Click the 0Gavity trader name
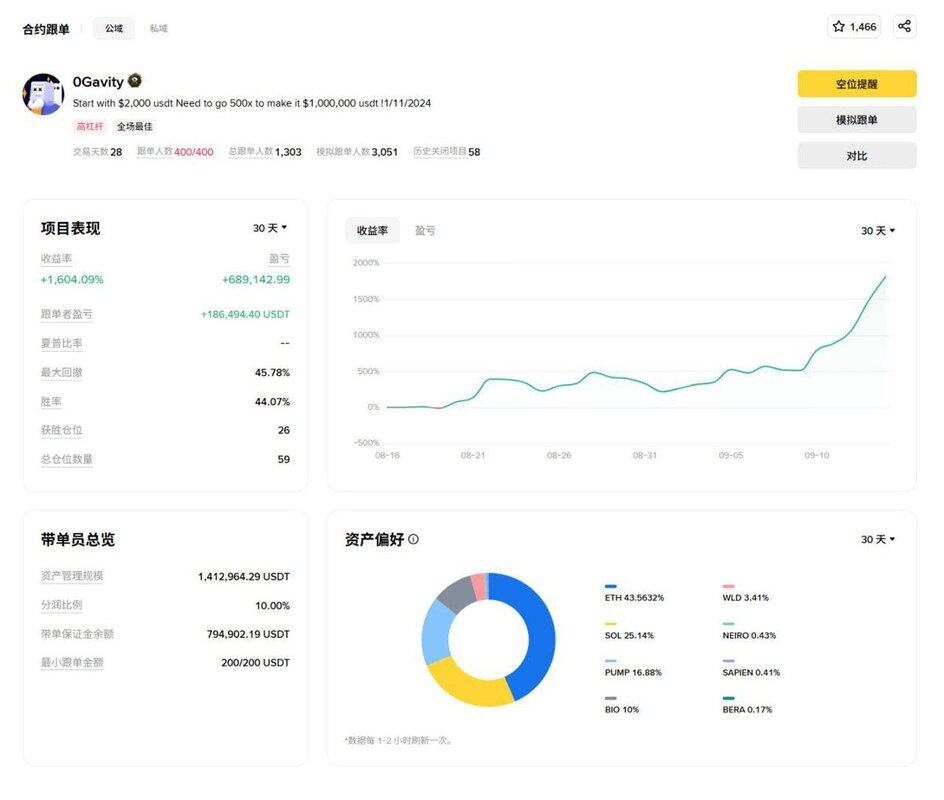Image resolution: width=944 pixels, height=800 pixels. pos(98,82)
